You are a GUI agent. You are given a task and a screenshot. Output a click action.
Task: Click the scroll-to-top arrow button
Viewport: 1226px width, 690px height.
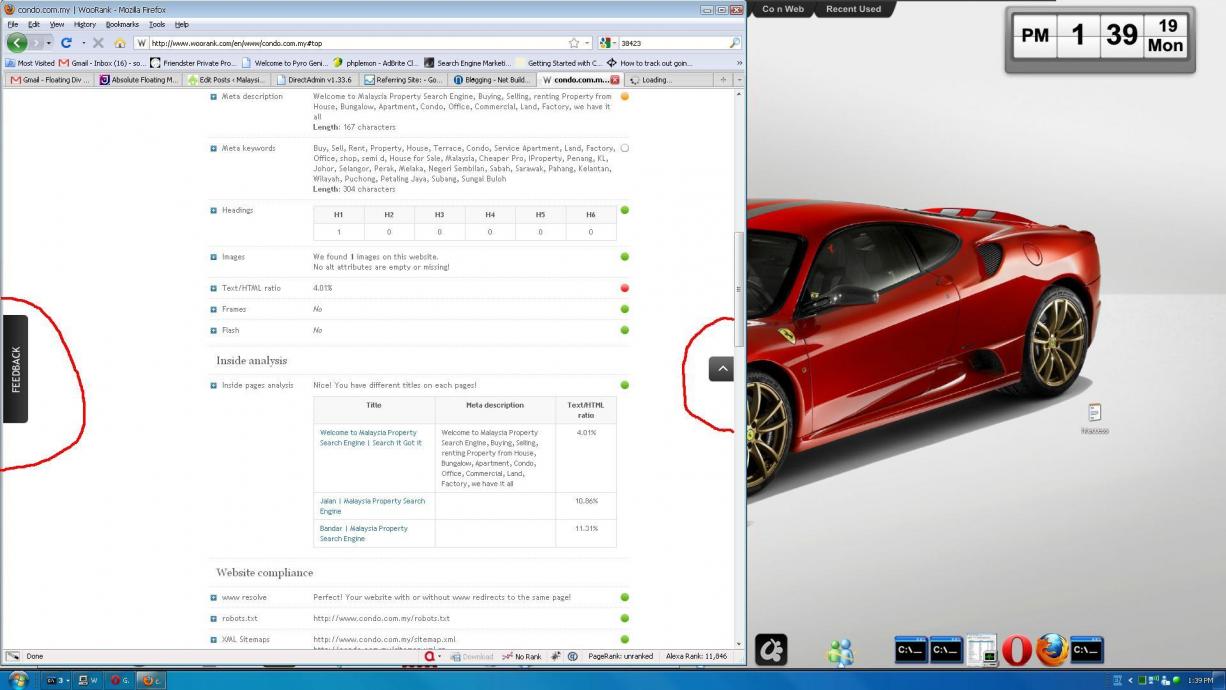[721, 369]
